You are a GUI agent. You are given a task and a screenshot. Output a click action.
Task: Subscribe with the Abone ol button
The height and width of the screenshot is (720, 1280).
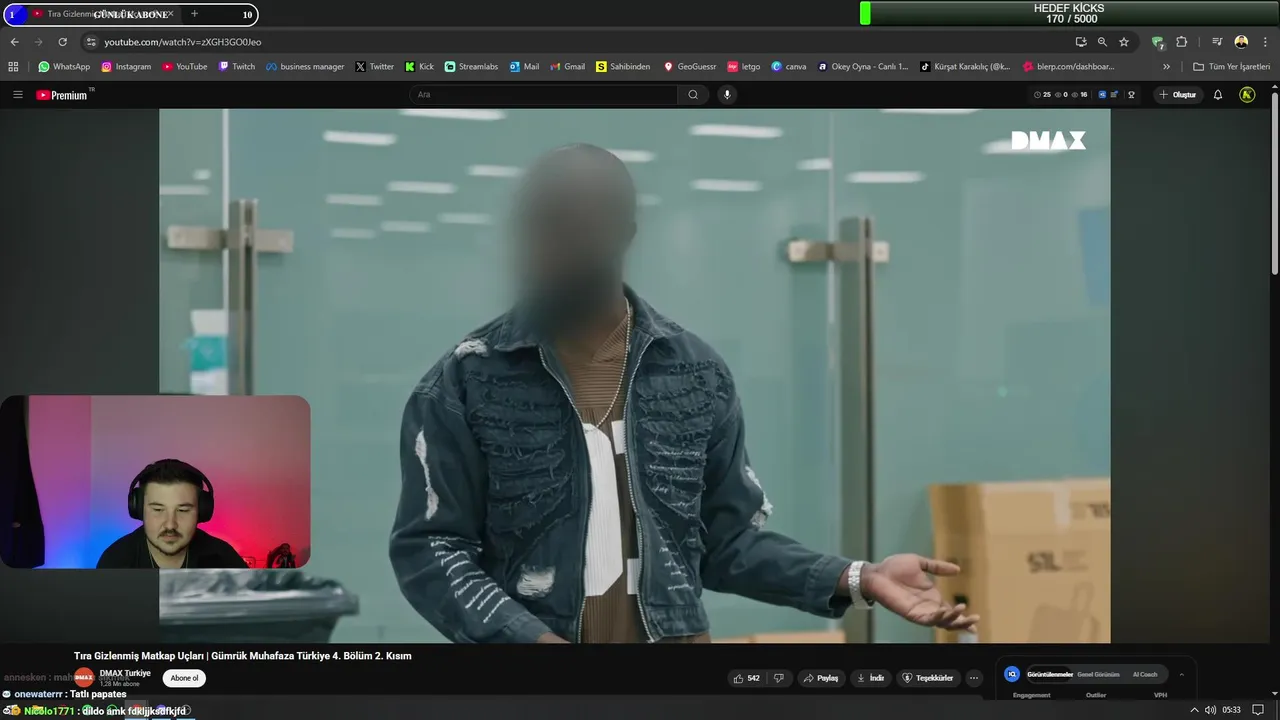(x=184, y=678)
